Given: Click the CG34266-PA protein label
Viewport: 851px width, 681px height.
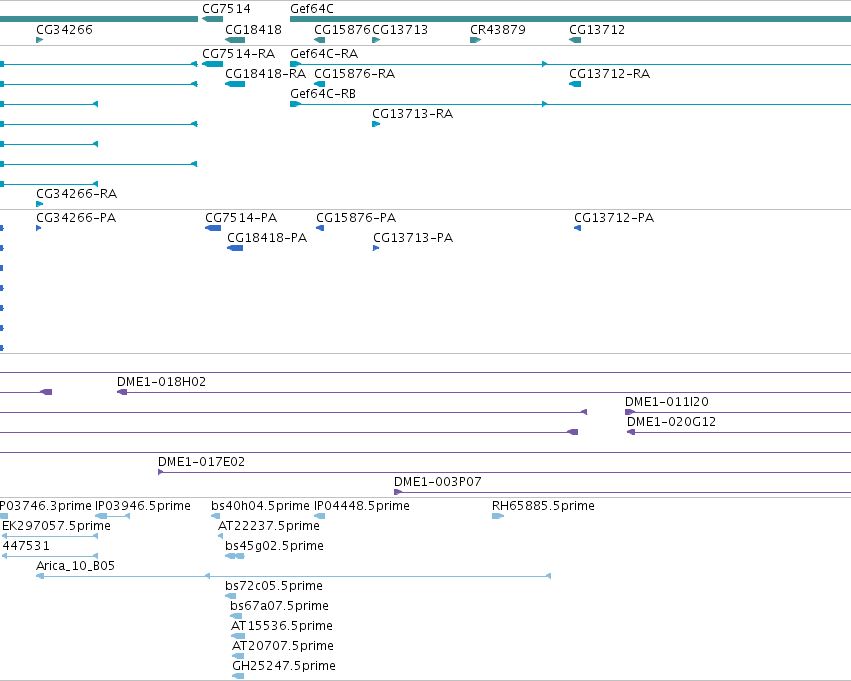Looking at the screenshot, I should pyautogui.click(x=76, y=218).
